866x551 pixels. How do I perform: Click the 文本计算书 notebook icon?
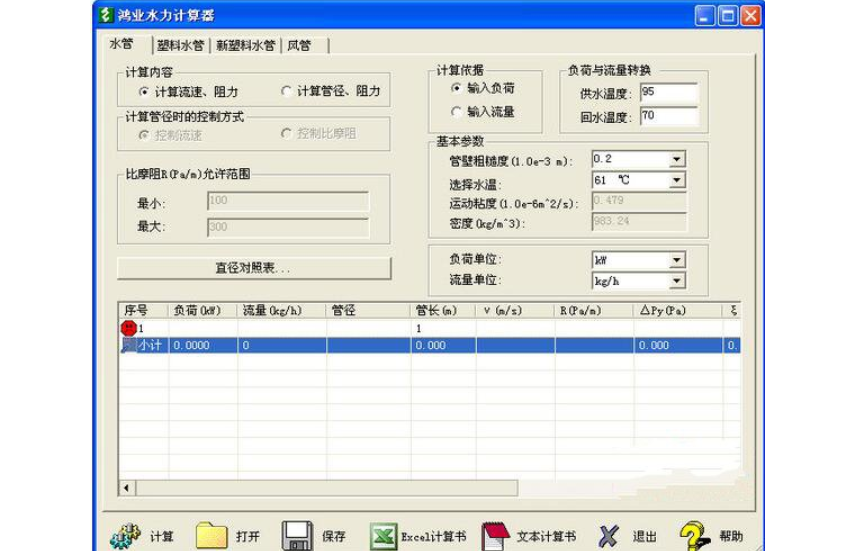coord(497,535)
